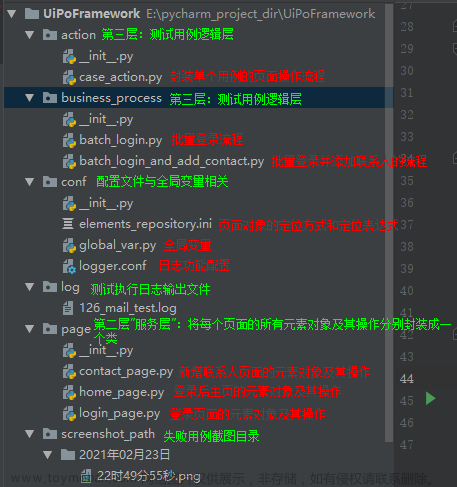The image size is (457, 487).
Task: Click Python icon of batch_login_and_add_contact.py
Action: 69,161
